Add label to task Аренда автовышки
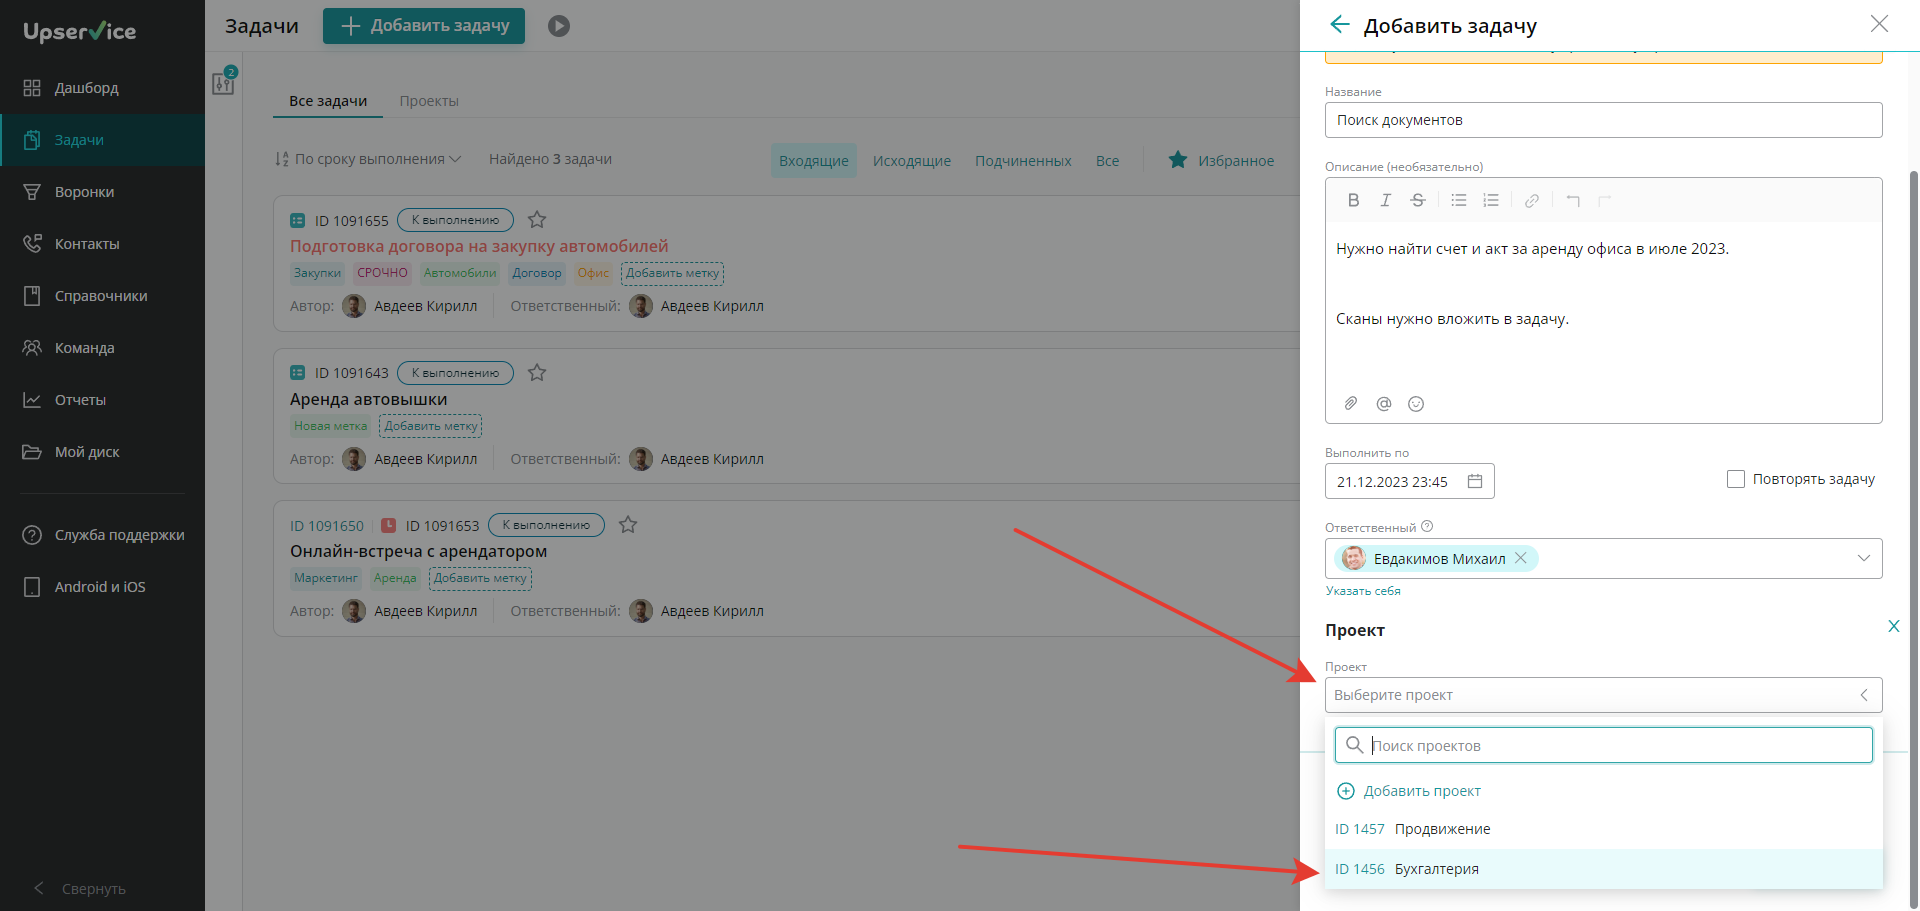The width and height of the screenshot is (1920, 911). [431, 426]
